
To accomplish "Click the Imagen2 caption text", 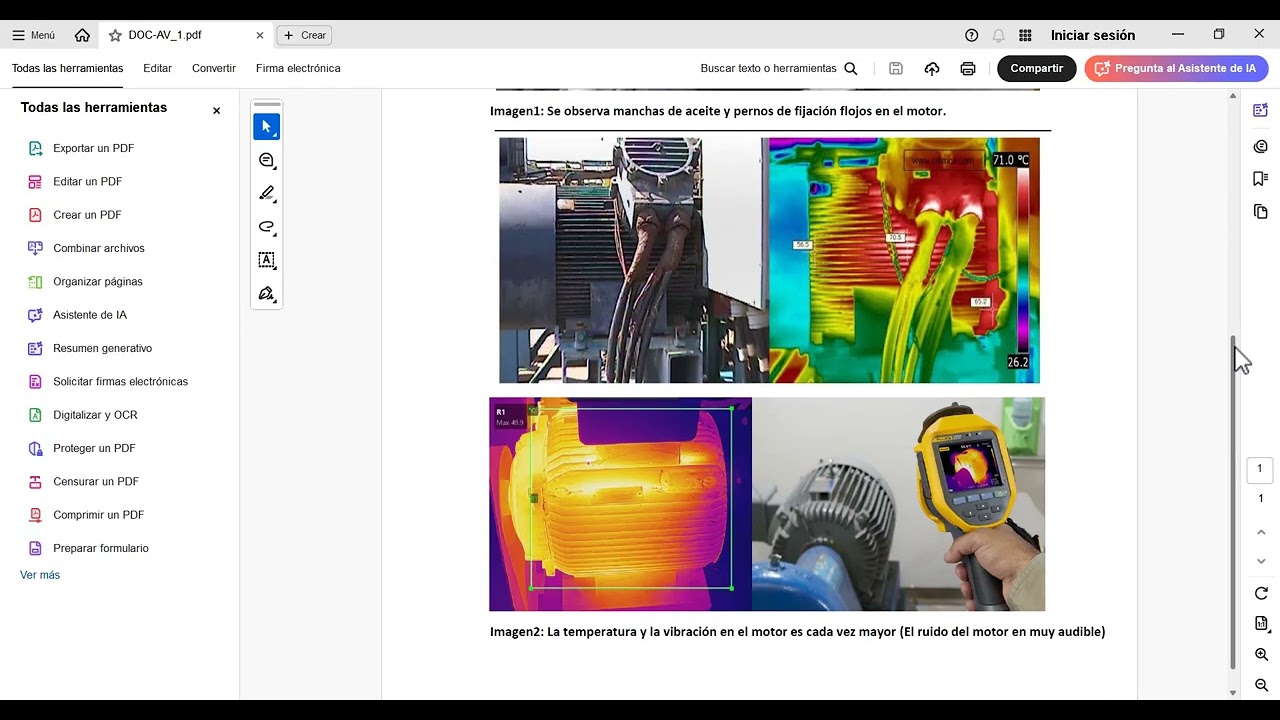I will click(797, 632).
